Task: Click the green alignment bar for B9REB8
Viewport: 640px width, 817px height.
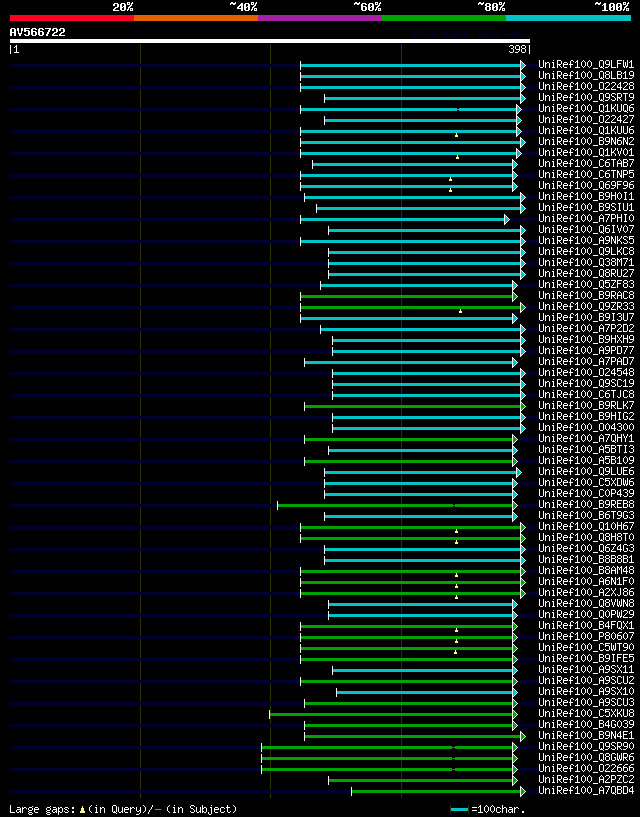Action: click(398, 505)
